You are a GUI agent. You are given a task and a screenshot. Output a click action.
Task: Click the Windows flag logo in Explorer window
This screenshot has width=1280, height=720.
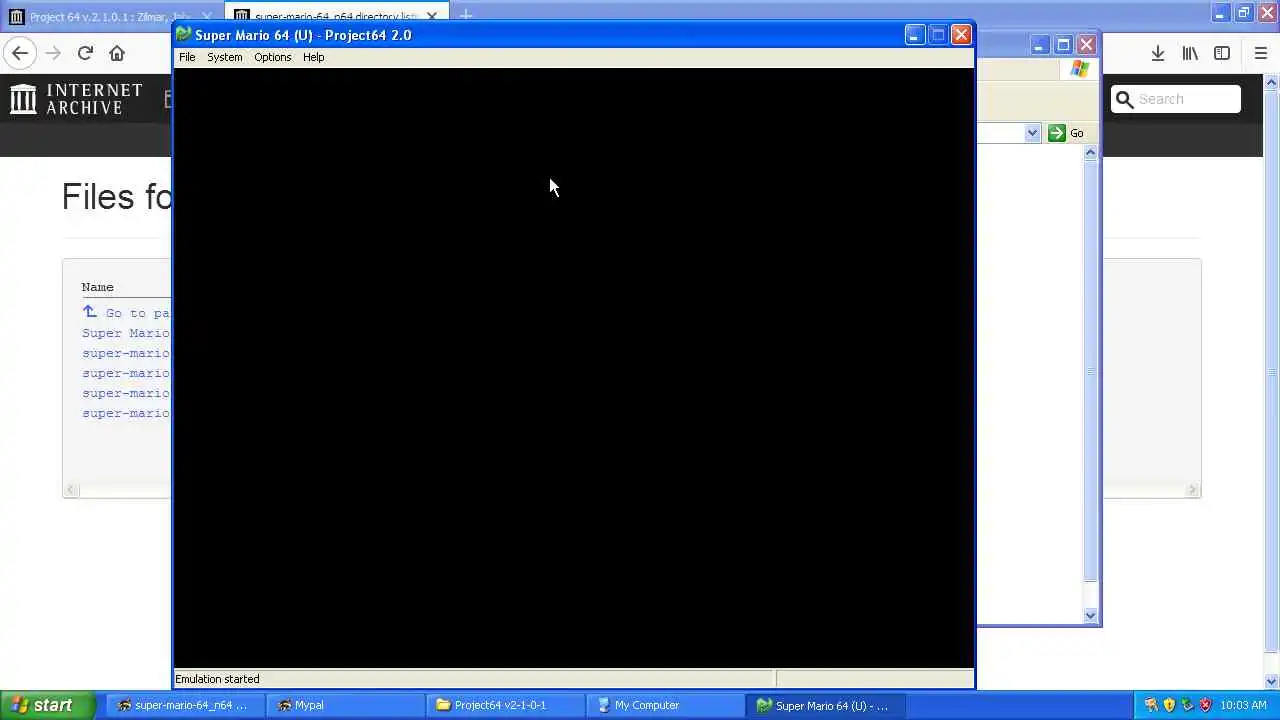[1079, 69]
